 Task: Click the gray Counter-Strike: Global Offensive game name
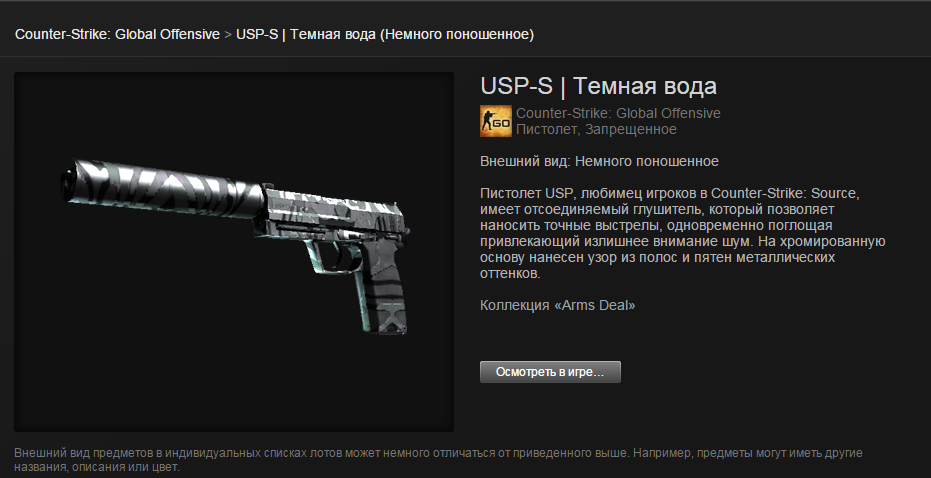click(618, 113)
